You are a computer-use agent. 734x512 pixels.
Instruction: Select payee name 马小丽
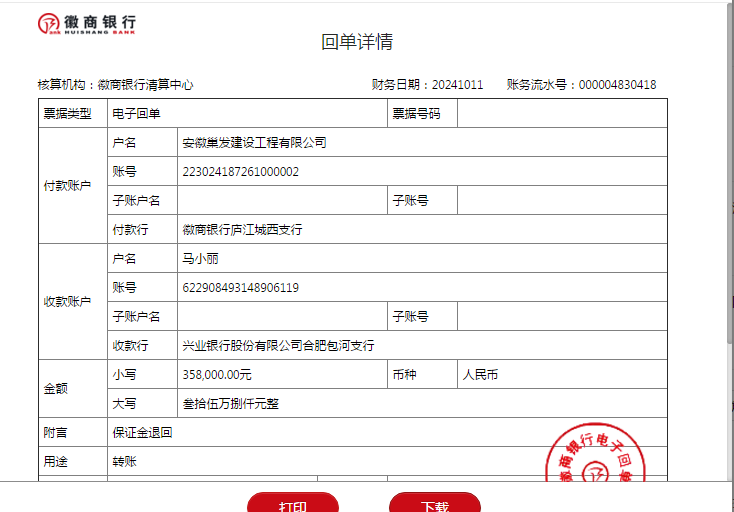[x=200, y=259]
